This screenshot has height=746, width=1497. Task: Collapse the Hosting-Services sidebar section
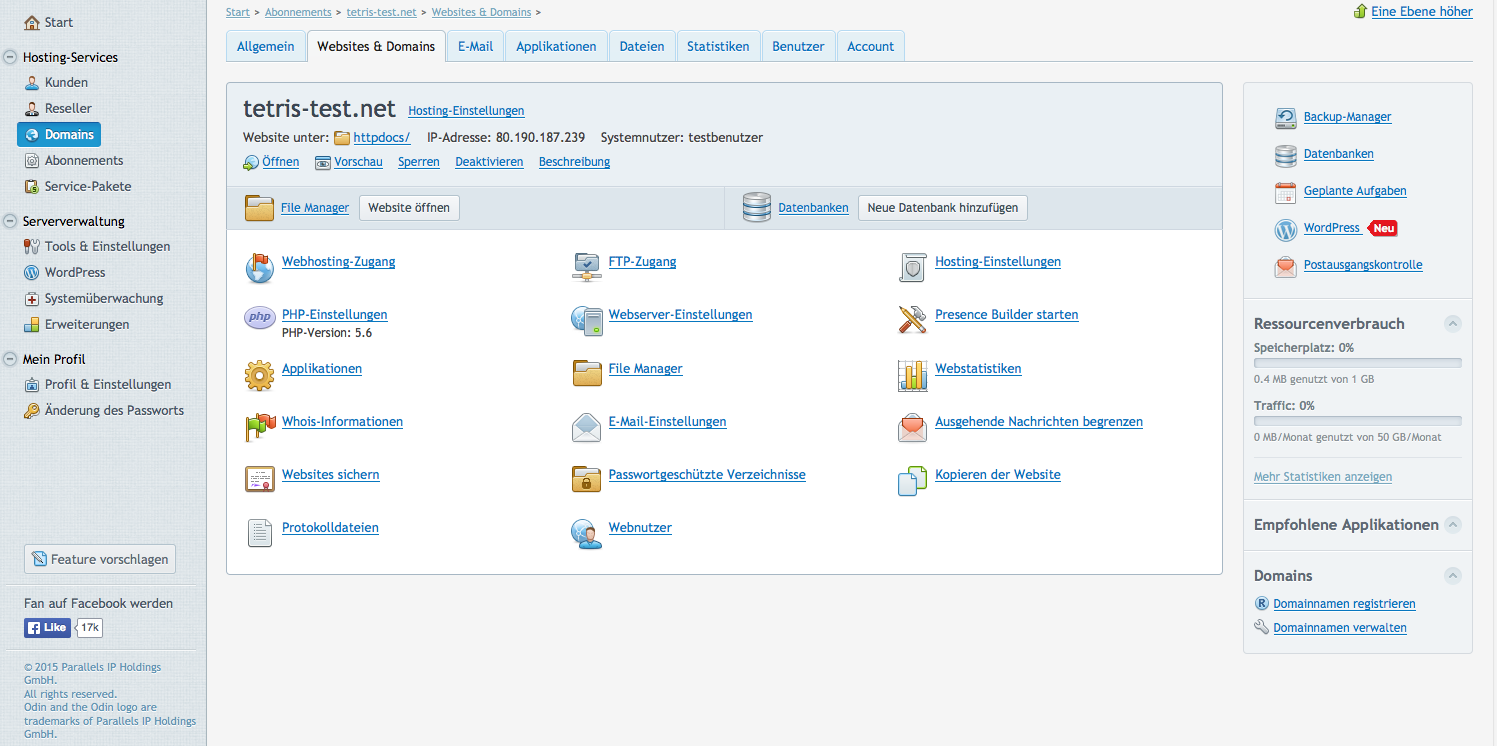point(10,57)
